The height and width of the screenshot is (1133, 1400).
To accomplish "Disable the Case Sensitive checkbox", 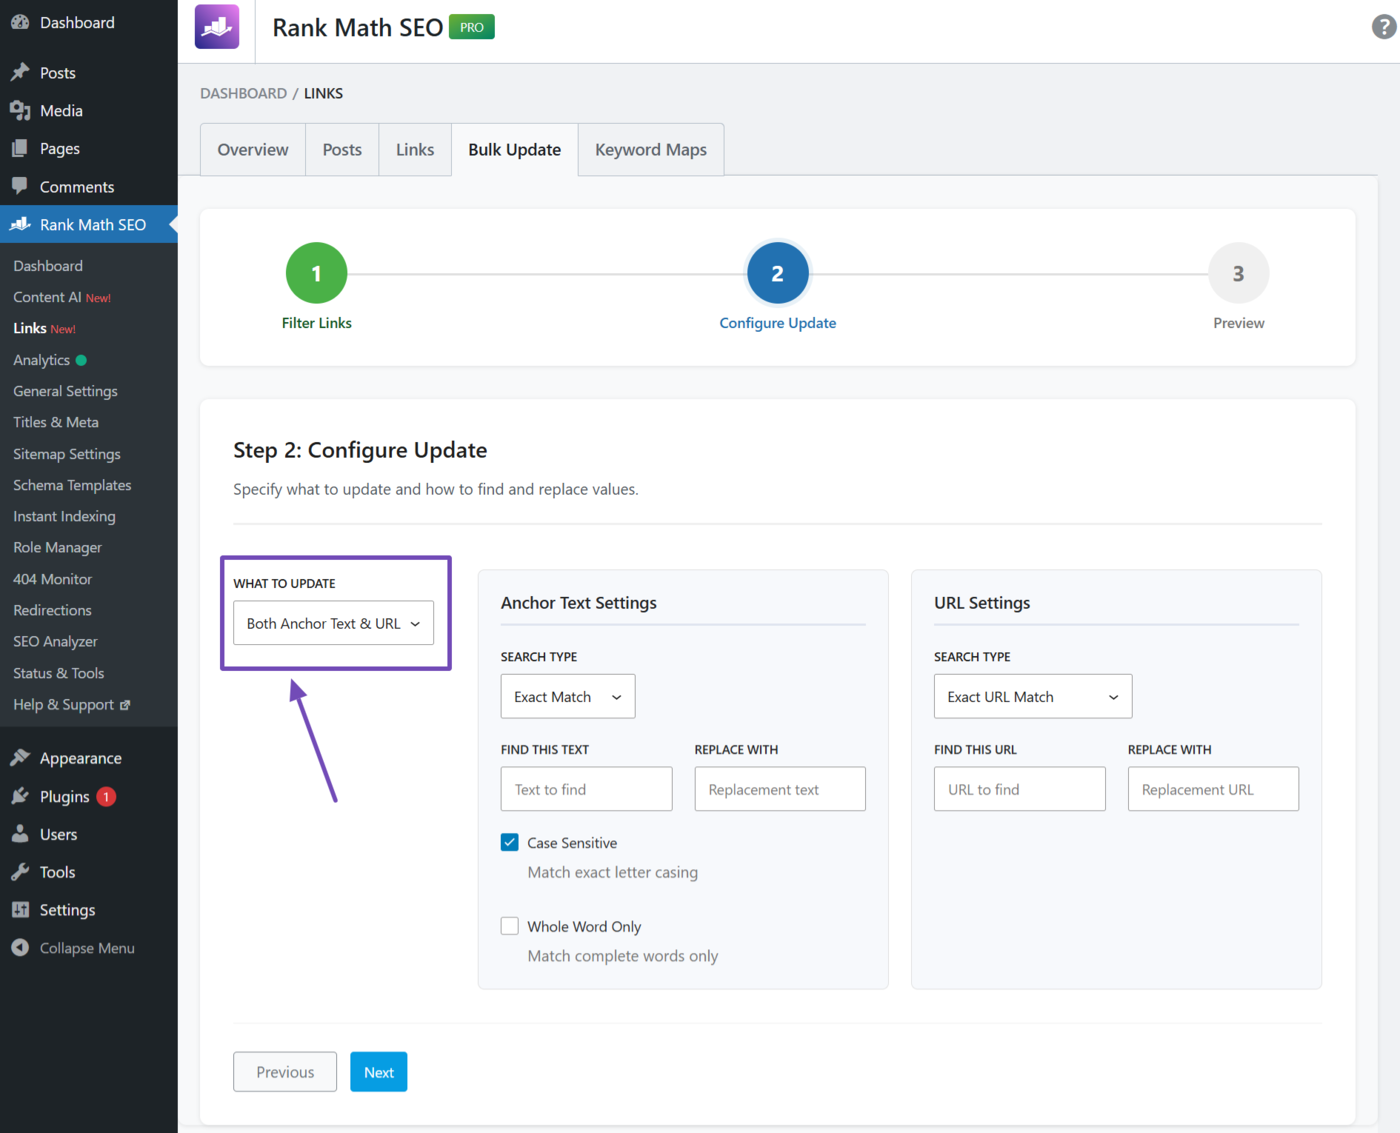I will [x=510, y=842].
